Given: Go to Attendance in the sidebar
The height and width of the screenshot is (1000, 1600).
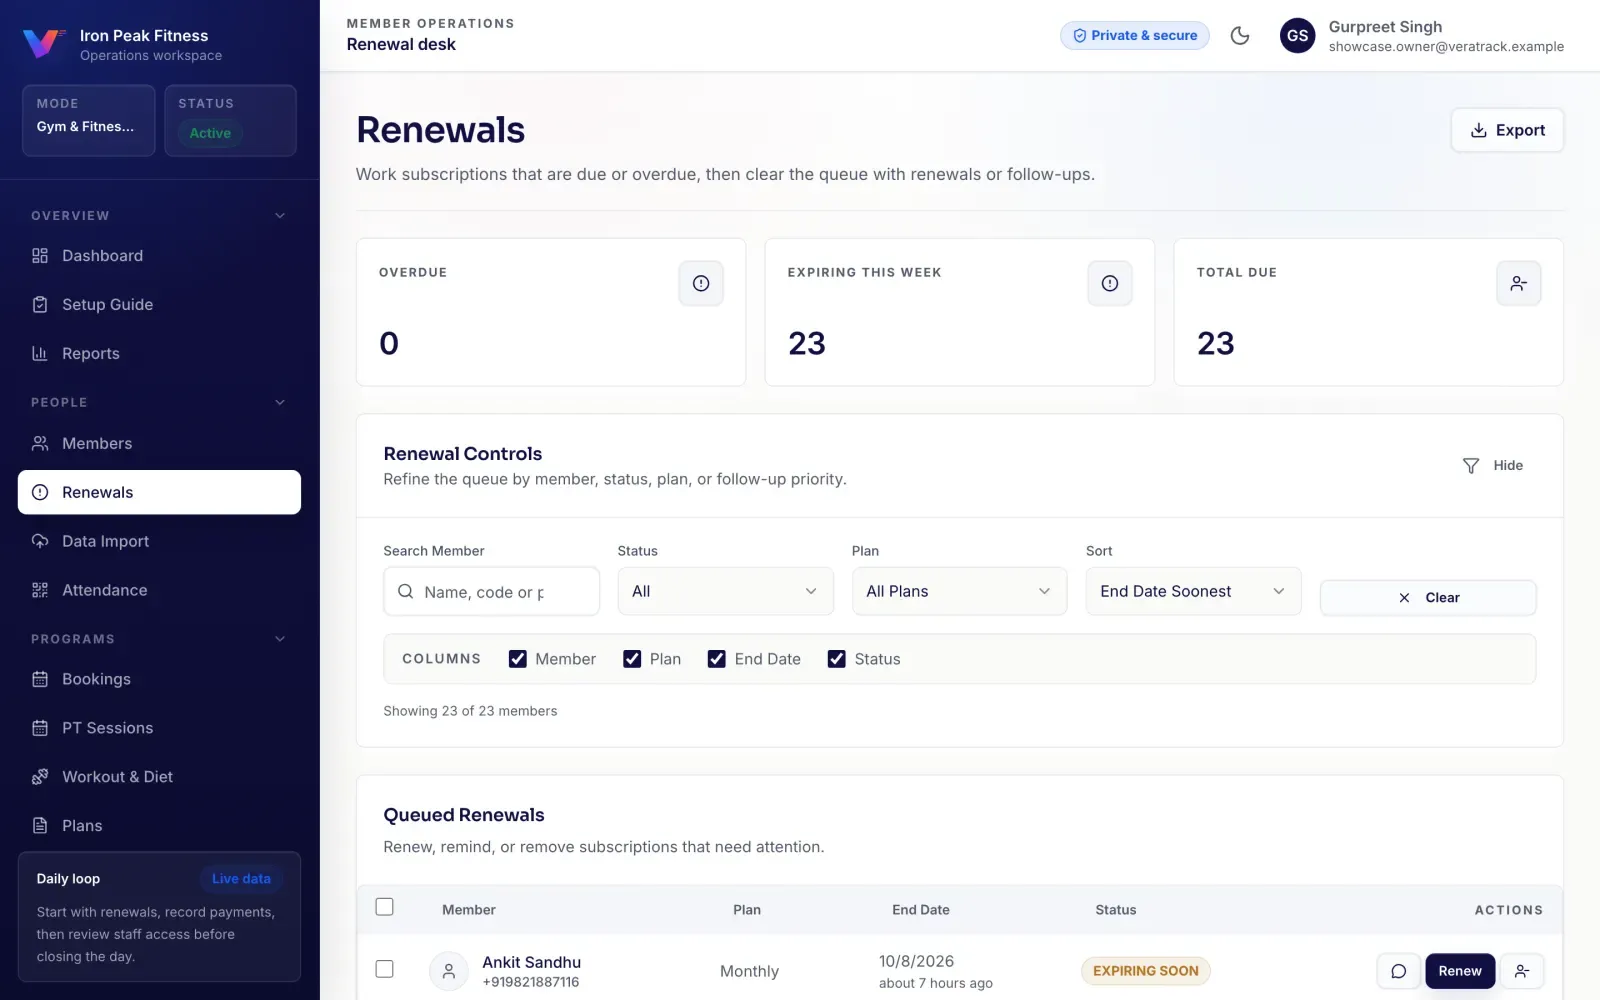Looking at the screenshot, I should pos(159,590).
